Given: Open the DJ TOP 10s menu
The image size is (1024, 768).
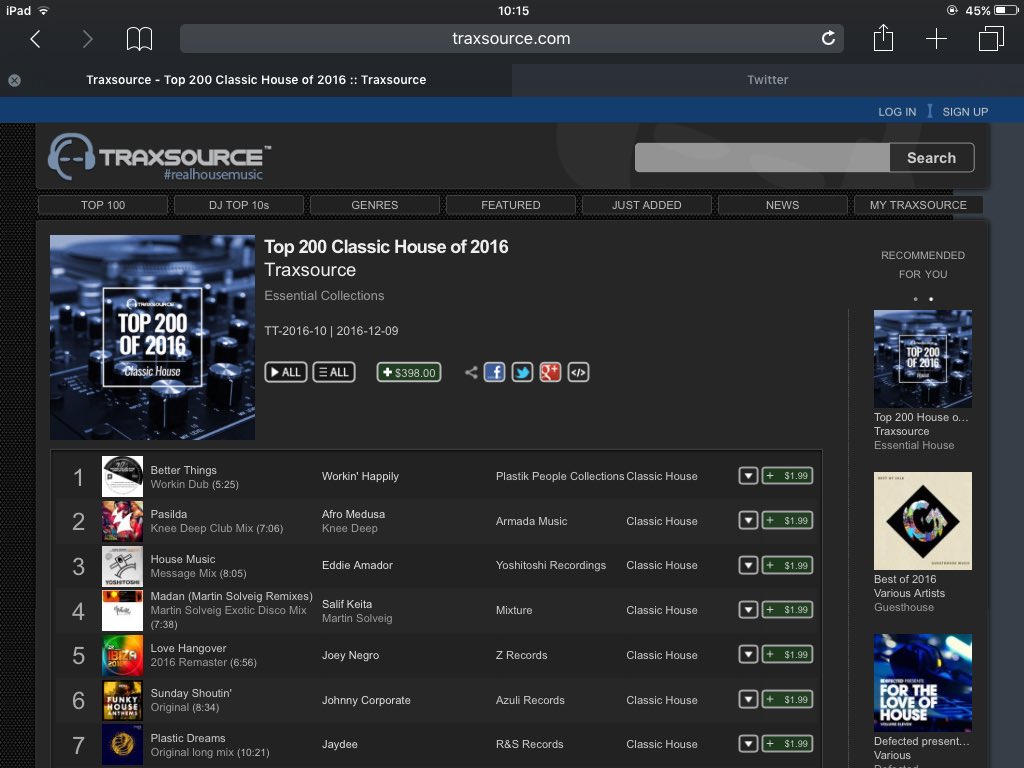Looking at the screenshot, I should [x=239, y=205].
